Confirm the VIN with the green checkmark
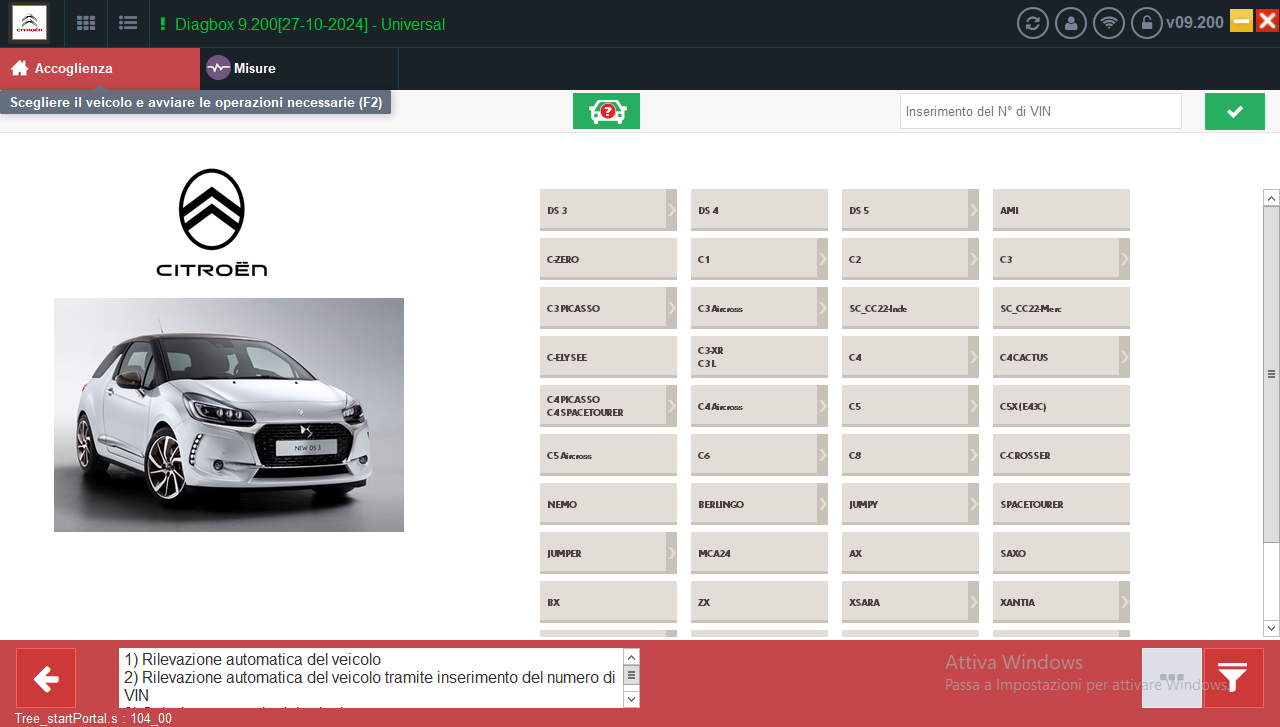The image size is (1280, 727). [x=1235, y=111]
